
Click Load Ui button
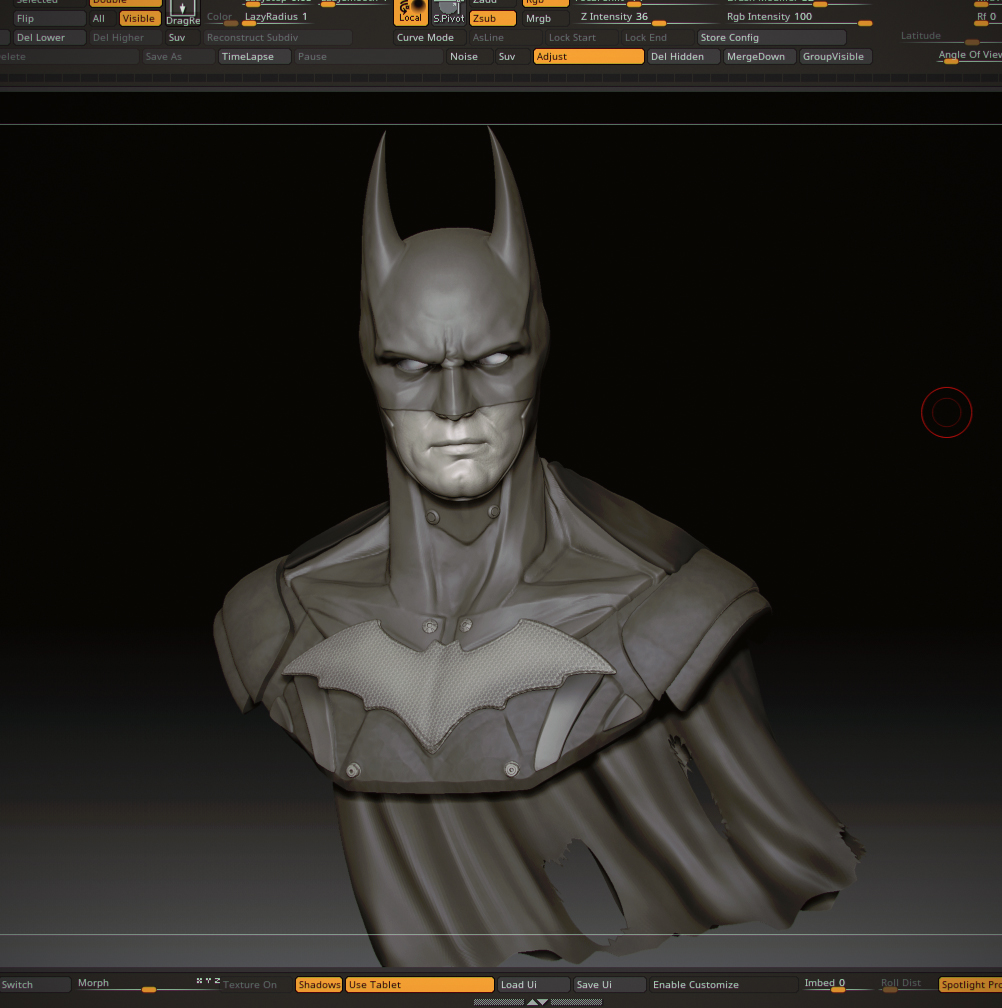click(x=533, y=984)
